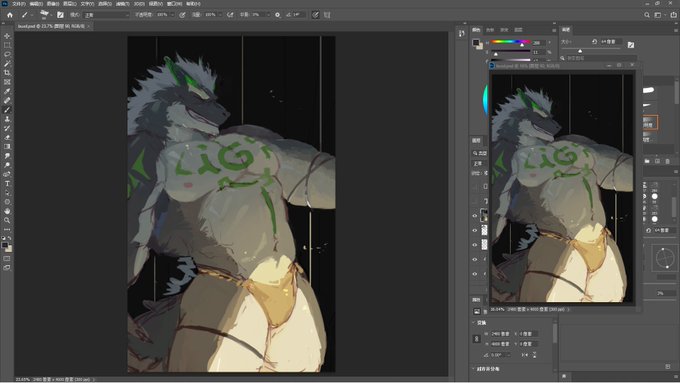Click the share icon at top right
The height and width of the screenshot is (383, 680).
coord(673,15)
